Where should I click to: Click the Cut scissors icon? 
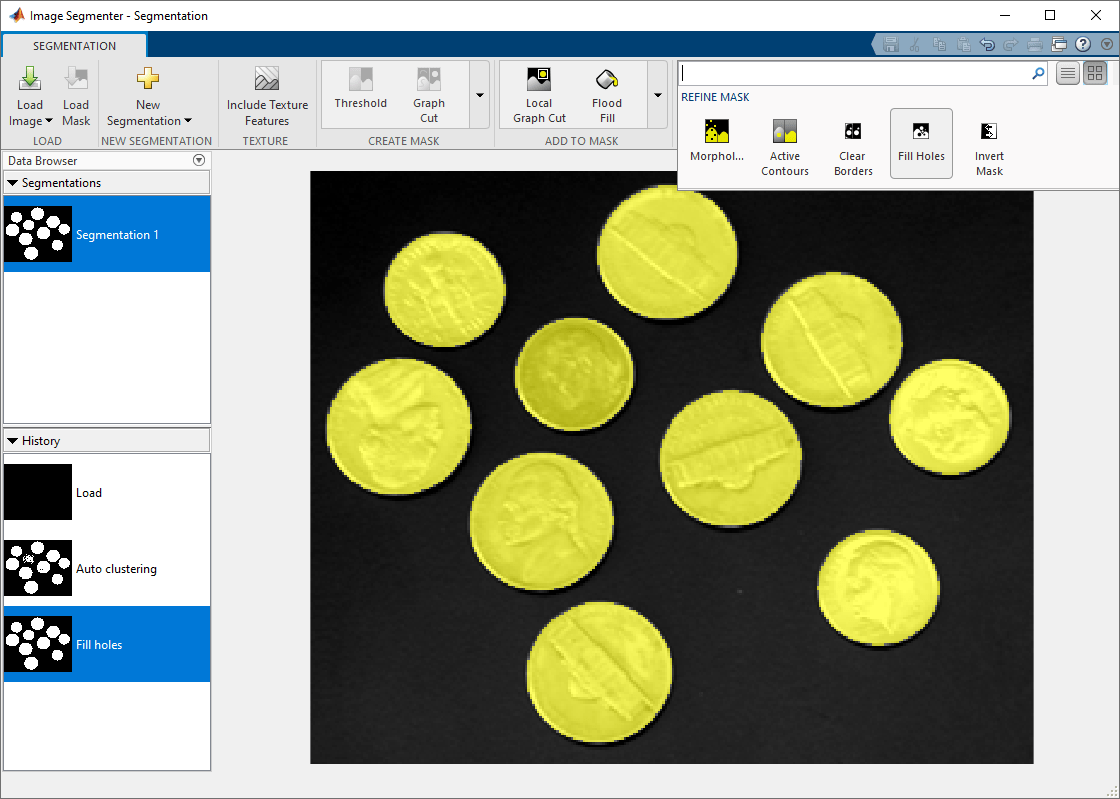coord(914,44)
